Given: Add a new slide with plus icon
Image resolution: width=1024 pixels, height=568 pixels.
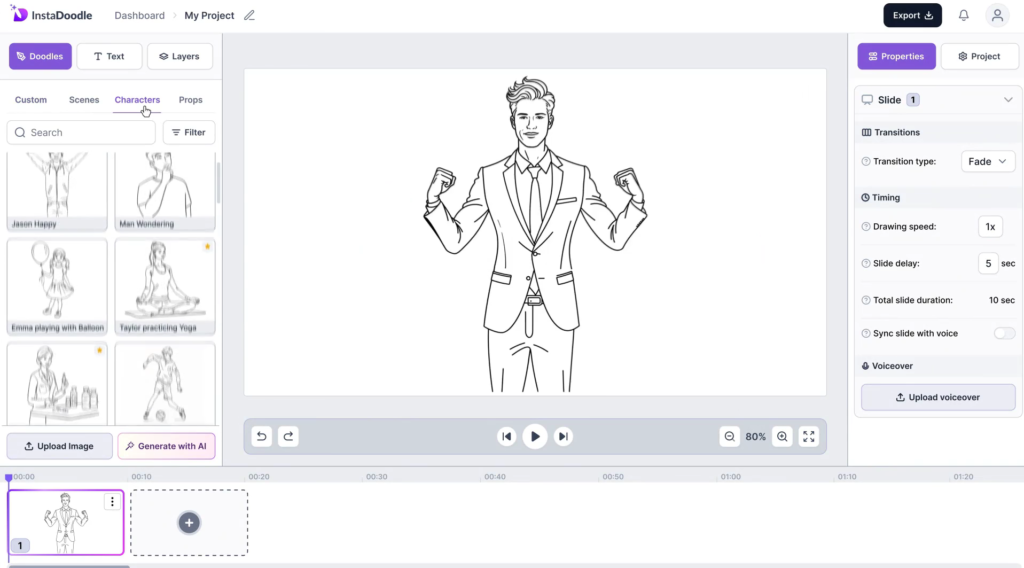Looking at the screenshot, I should click(x=189, y=522).
